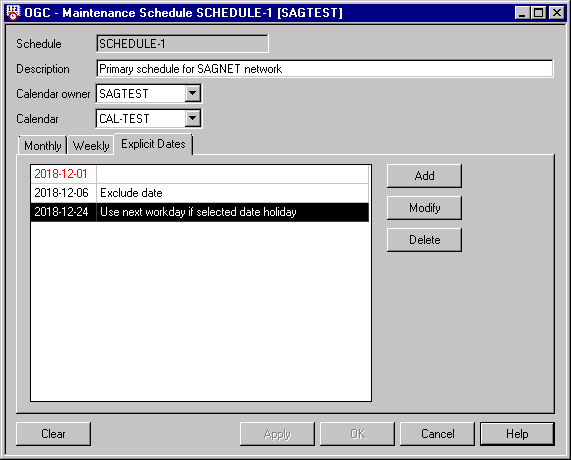Maximize the Maintenance Schedule window
571x460 pixels.
click(538, 13)
